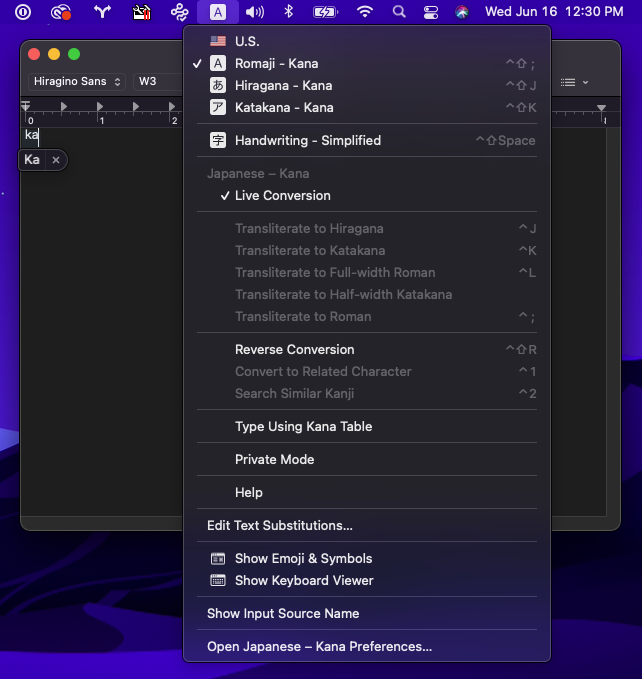This screenshot has height=679, width=642.
Task: Open the list style dropdown
Action: pyautogui.click(x=574, y=82)
